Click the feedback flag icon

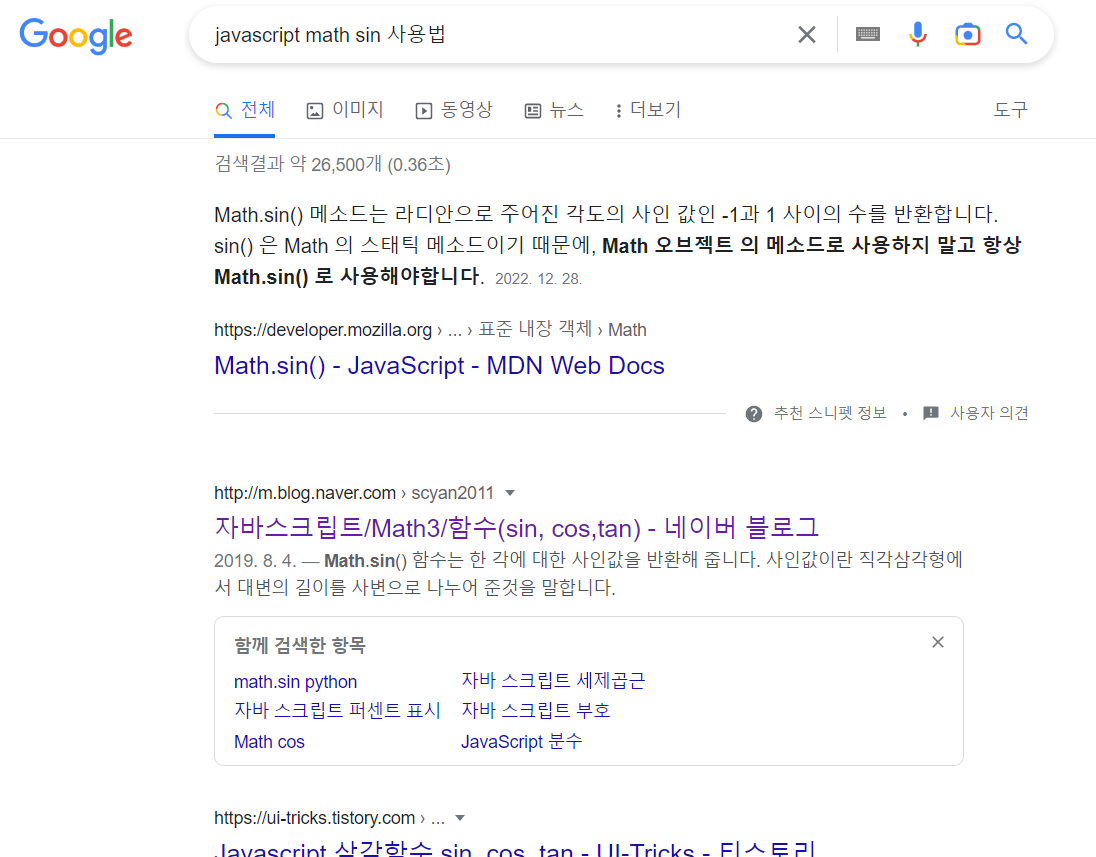(930, 413)
